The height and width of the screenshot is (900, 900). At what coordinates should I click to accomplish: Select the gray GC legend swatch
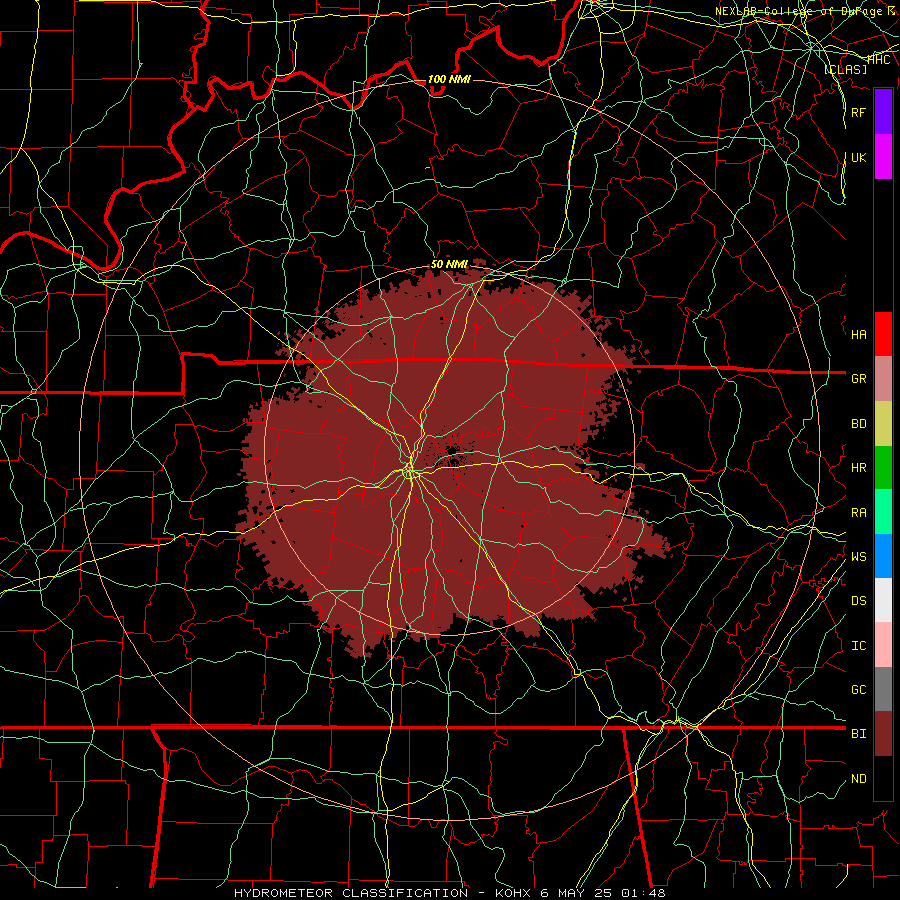[x=883, y=689]
